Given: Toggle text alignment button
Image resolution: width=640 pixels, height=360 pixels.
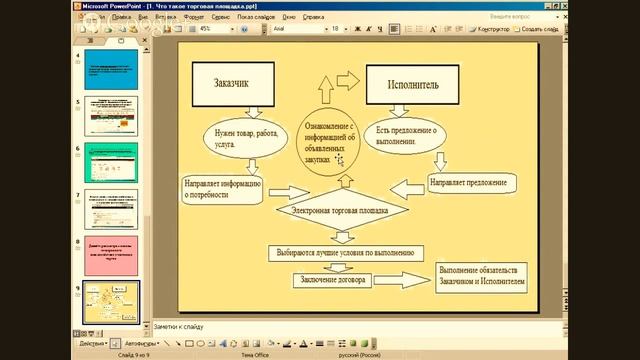Looking at the screenshot, I should point(394,29).
